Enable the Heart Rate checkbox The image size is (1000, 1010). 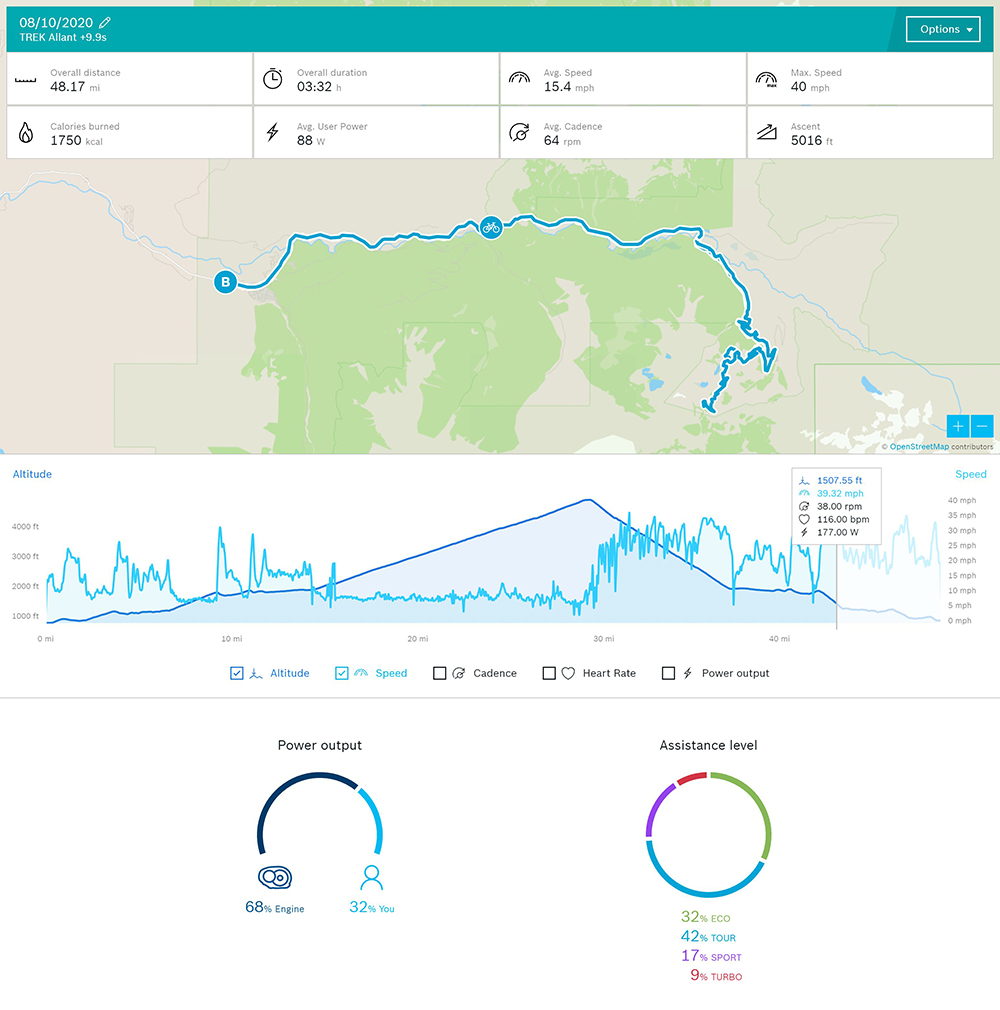click(549, 673)
